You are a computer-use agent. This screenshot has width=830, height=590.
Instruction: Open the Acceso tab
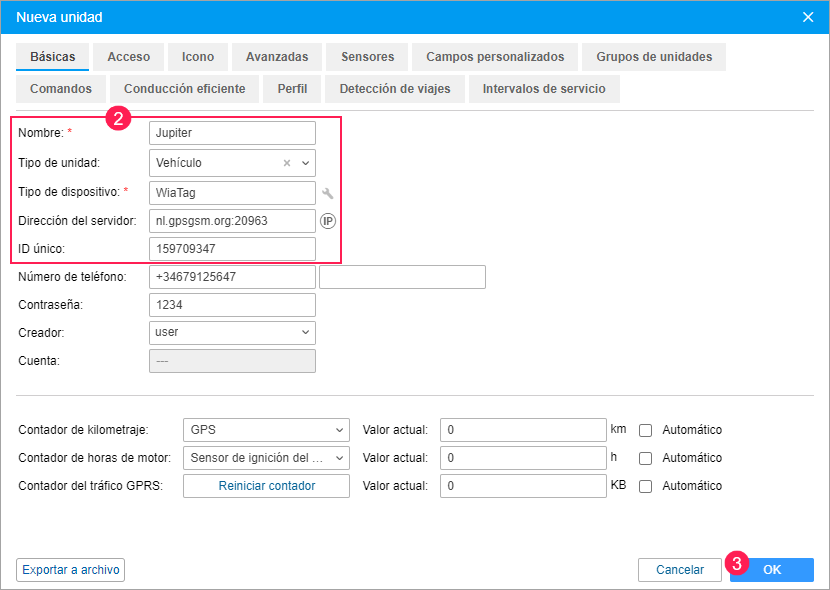pyautogui.click(x=129, y=57)
